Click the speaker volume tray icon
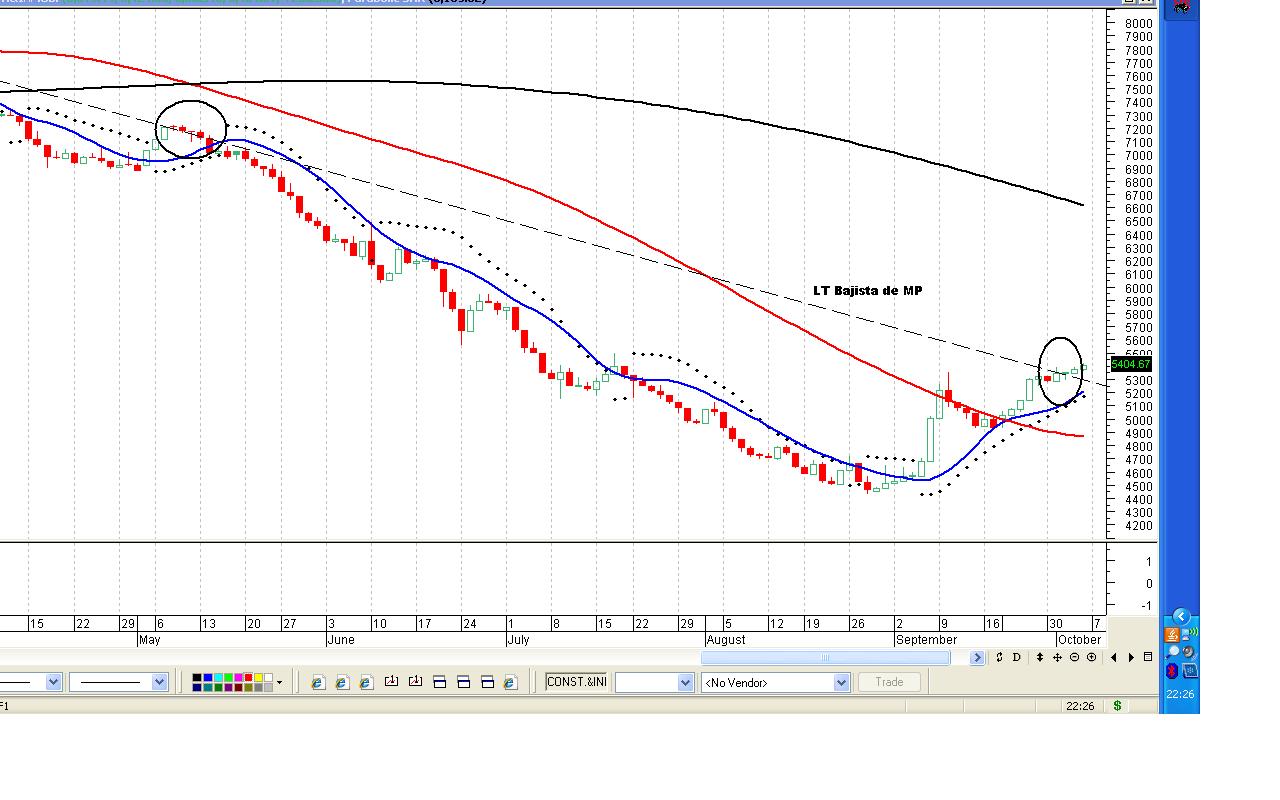 [1190, 653]
